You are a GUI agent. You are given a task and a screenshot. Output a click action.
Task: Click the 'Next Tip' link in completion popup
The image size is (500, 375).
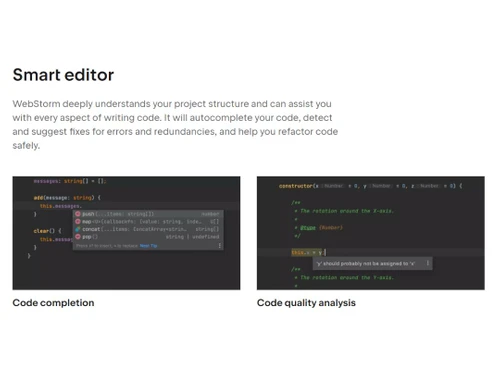click(148, 246)
